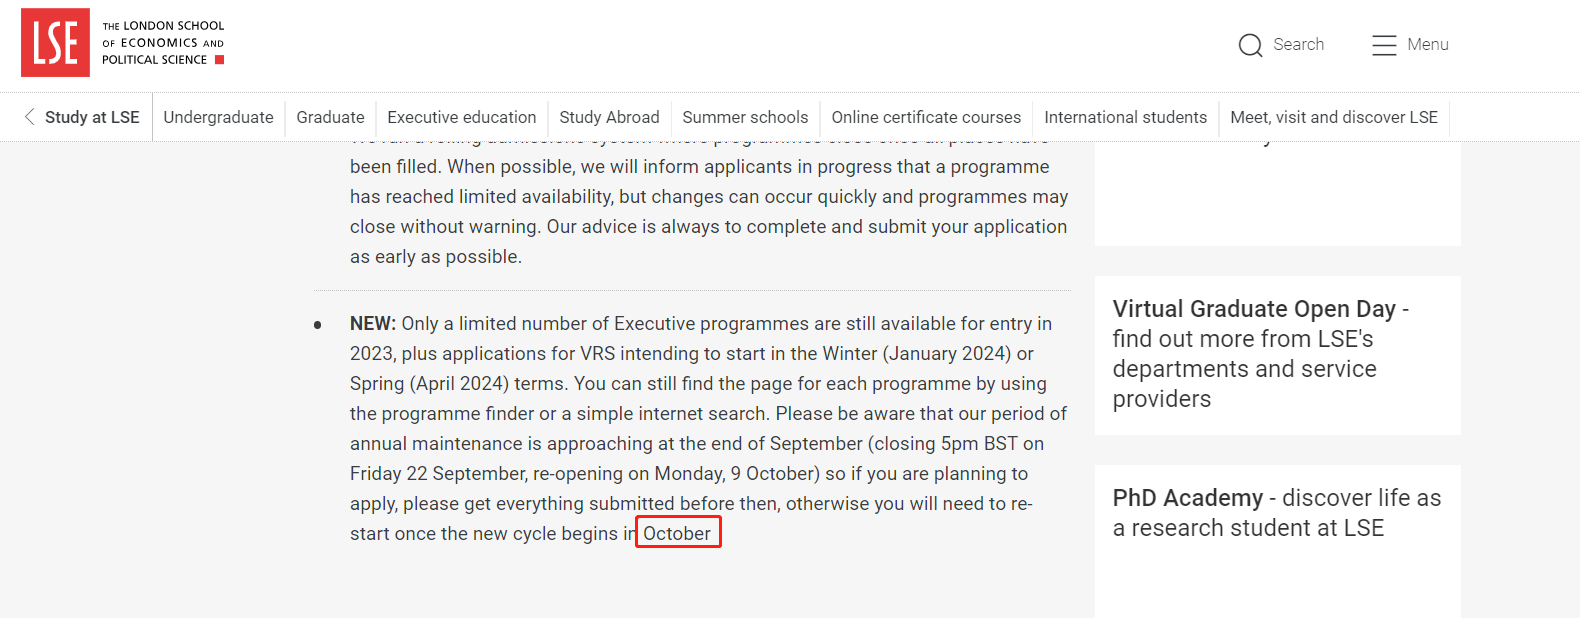Viewport: 1580px width, 618px height.
Task: Click the LSE logo
Action: 55,43
